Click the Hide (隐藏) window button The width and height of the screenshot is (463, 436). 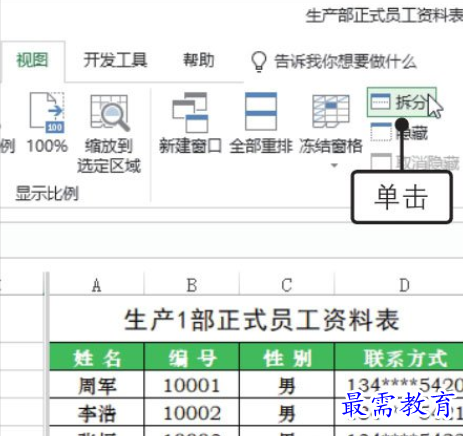point(399,133)
